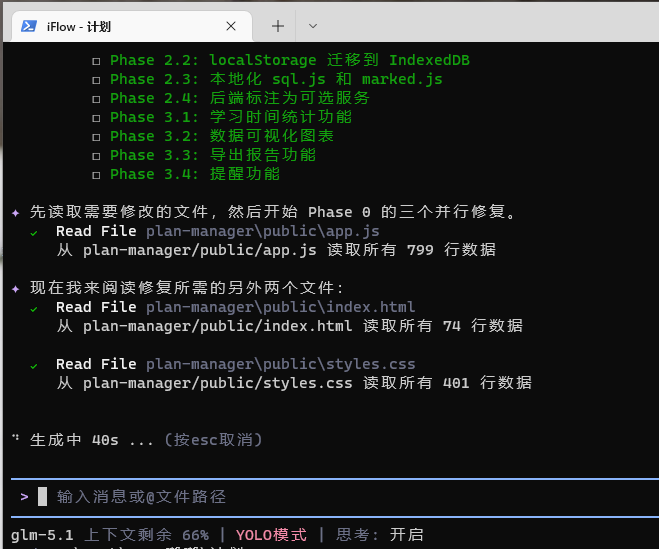Open a new terminal tab with plus button
This screenshot has width=659, height=549.
click(278, 27)
